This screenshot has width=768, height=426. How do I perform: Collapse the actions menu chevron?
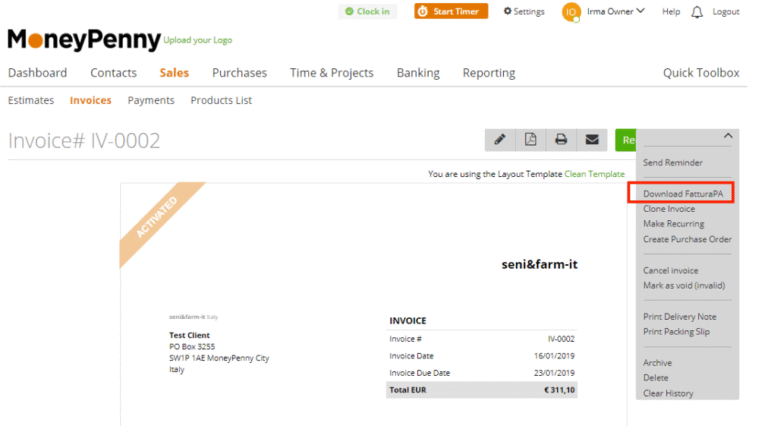pyautogui.click(x=728, y=135)
